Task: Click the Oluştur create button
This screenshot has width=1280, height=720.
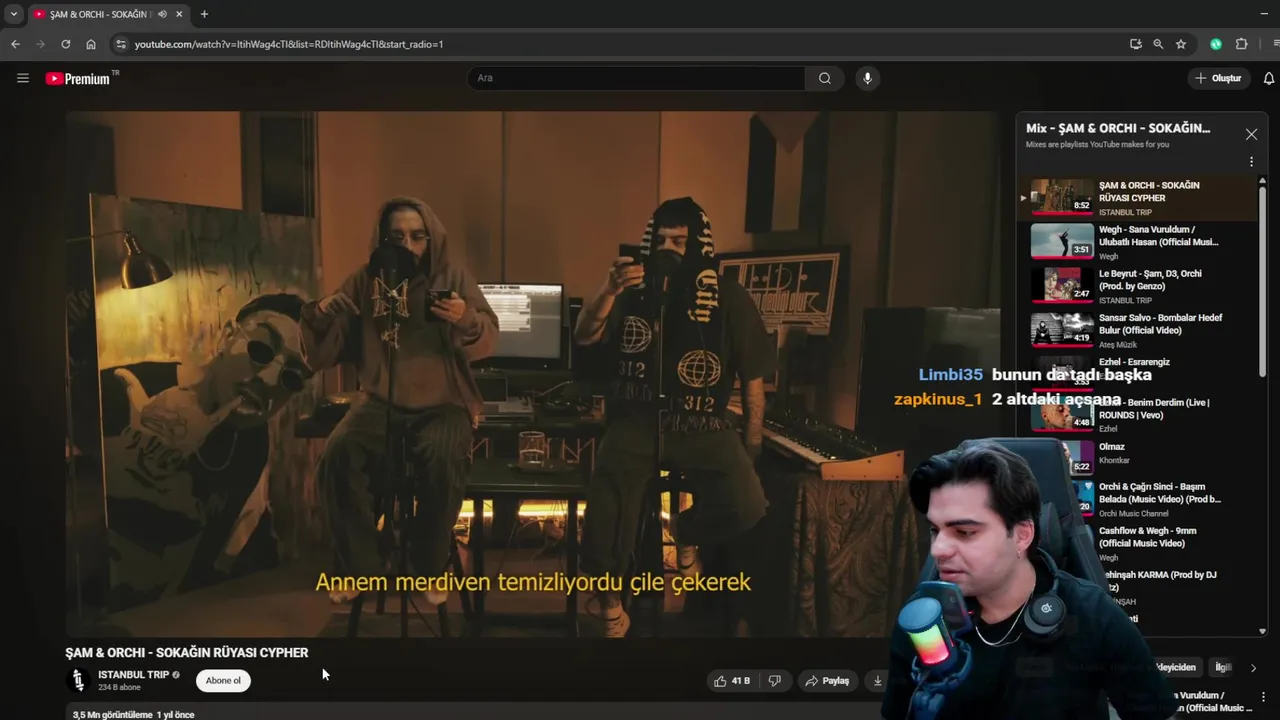Action: pos(1217,78)
